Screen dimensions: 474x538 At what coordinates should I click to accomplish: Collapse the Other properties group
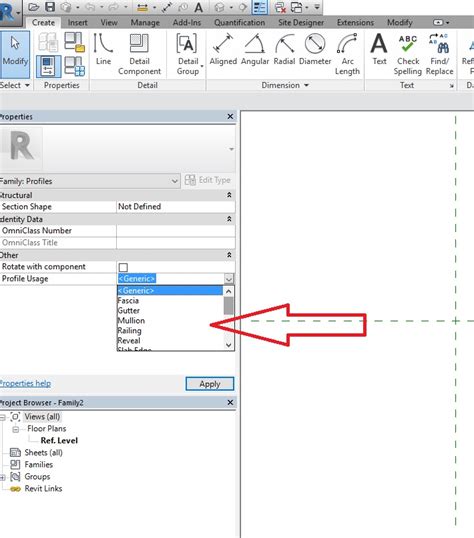click(x=229, y=255)
